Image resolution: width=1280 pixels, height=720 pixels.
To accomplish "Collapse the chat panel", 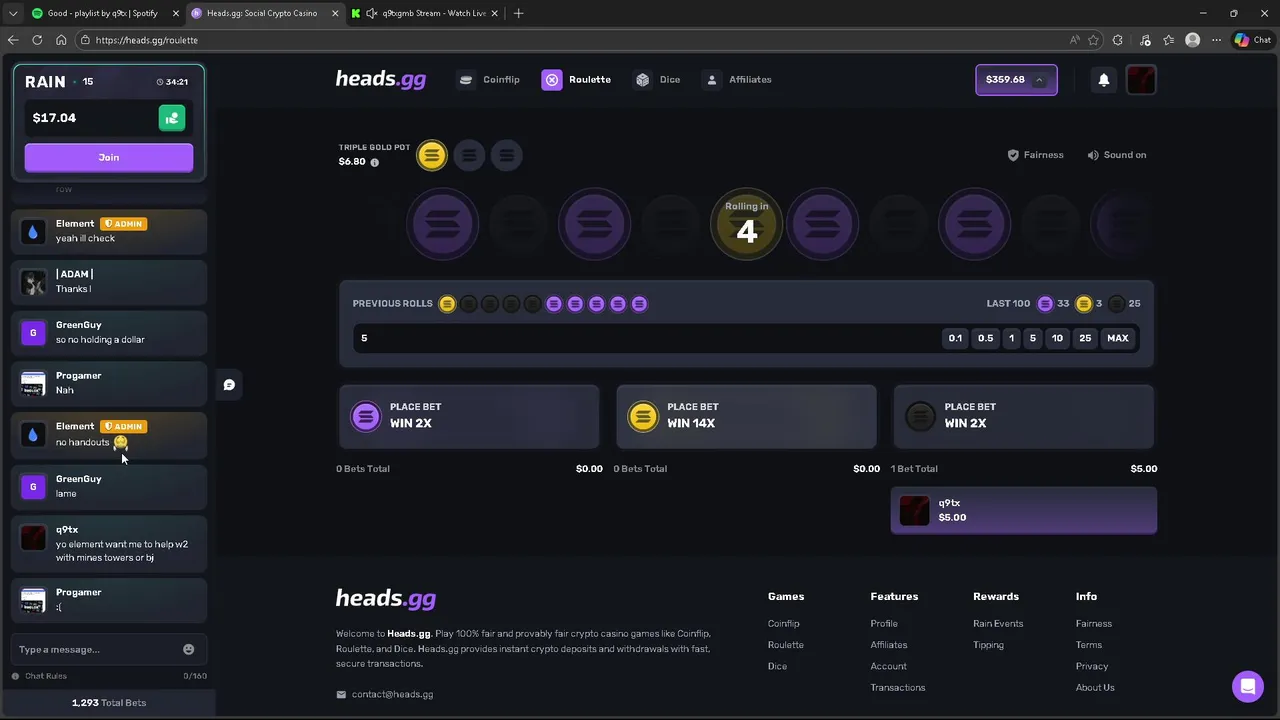I will tap(229, 385).
